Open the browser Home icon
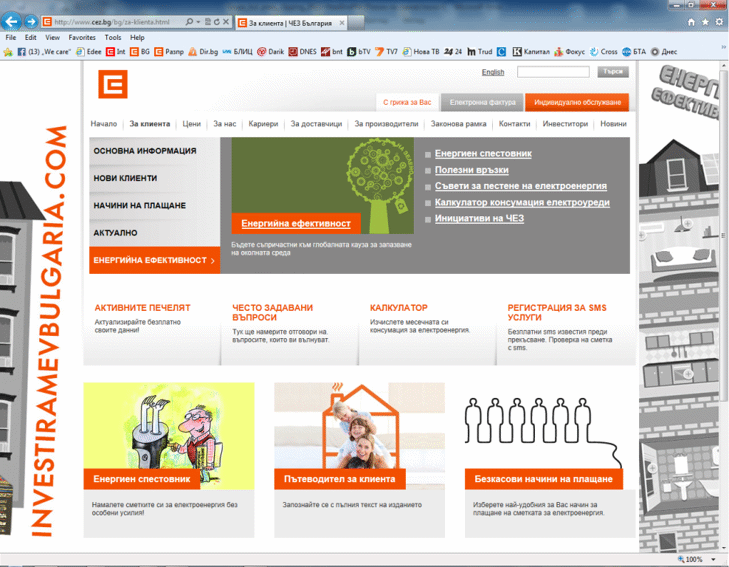The width and height of the screenshot is (729, 567). (691, 22)
